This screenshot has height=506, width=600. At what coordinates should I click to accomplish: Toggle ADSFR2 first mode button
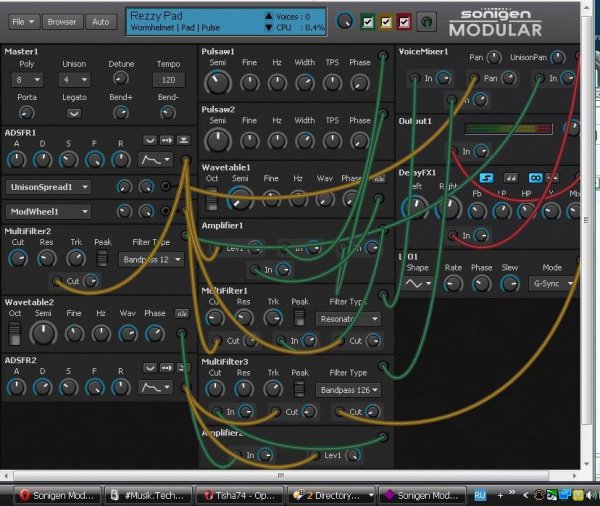[x=150, y=368]
